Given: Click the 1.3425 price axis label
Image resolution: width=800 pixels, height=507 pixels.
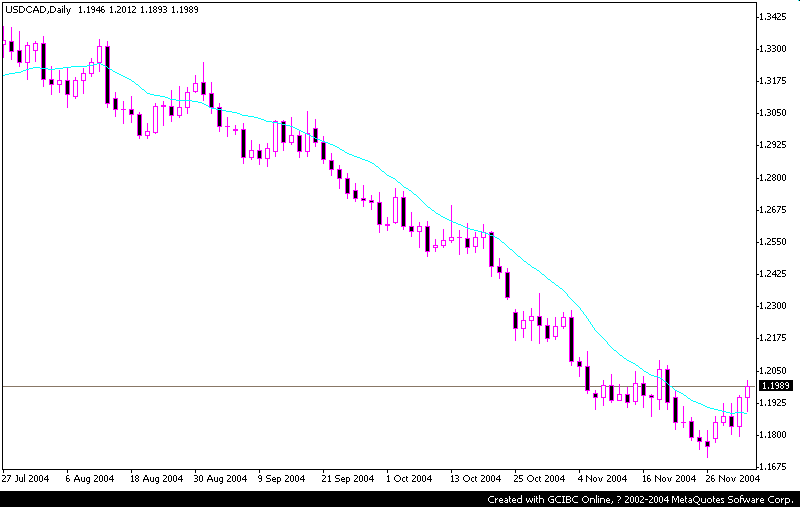Looking at the screenshot, I should [x=772, y=17].
